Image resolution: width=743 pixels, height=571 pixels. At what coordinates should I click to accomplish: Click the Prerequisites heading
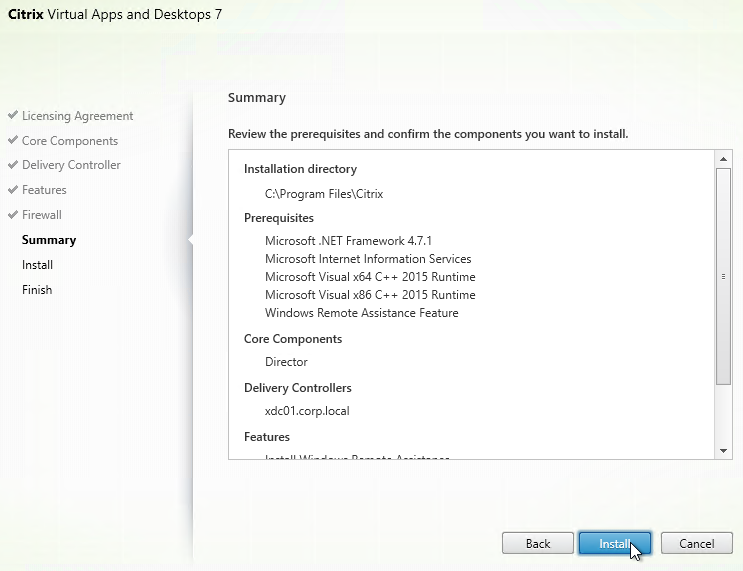point(279,218)
